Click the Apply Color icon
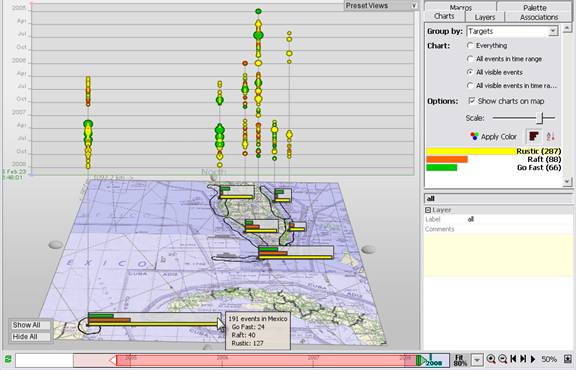Image resolution: width=576 pixels, height=370 pixels. click(x=475, y=137)
